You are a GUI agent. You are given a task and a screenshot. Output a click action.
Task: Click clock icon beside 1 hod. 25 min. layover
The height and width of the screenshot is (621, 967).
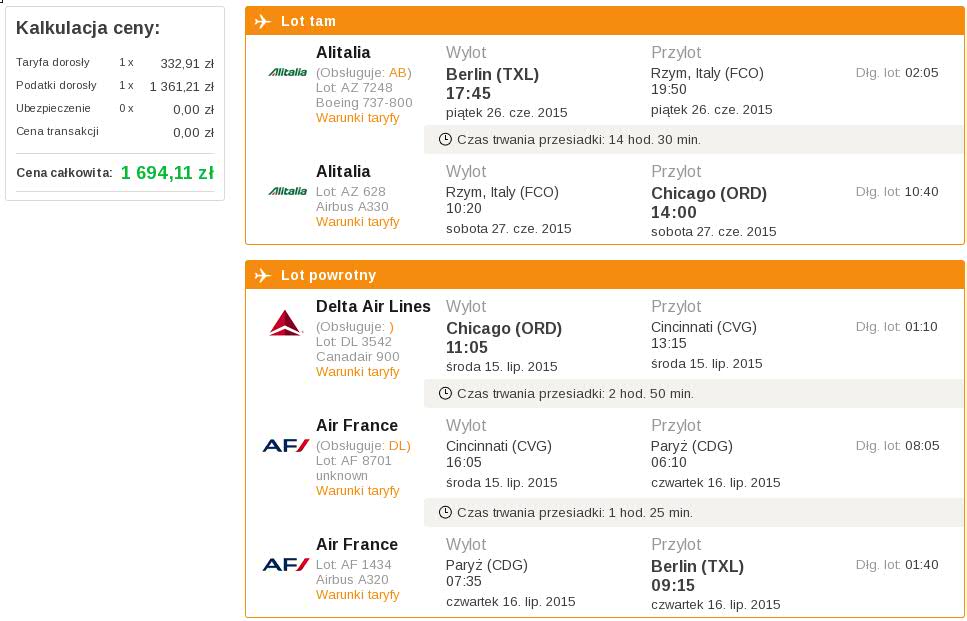click(x=445, y=512)
